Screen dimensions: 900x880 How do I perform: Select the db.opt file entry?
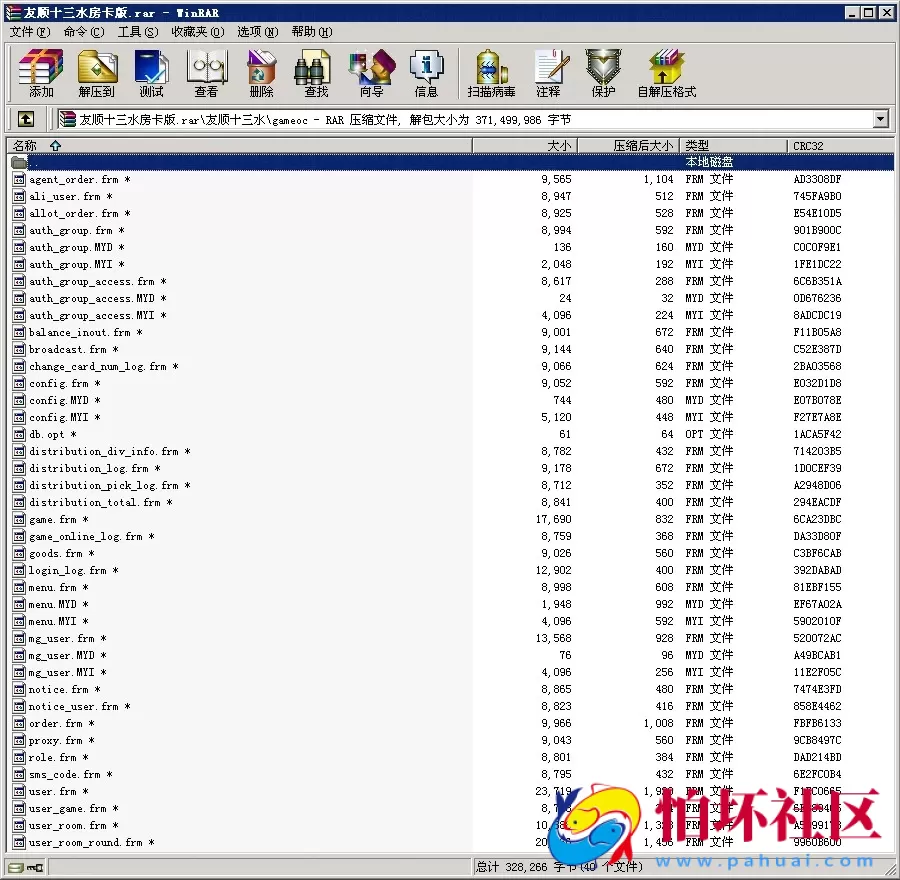[46, 434]
